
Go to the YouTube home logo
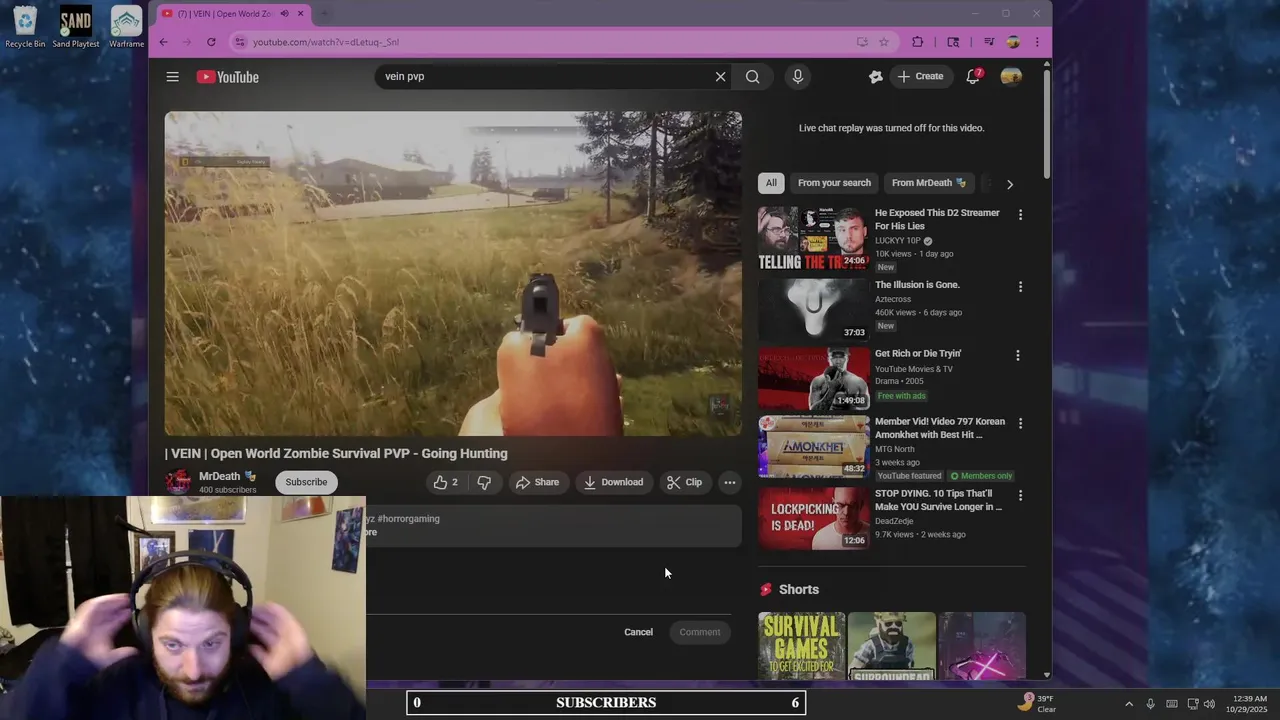point(228,77)
